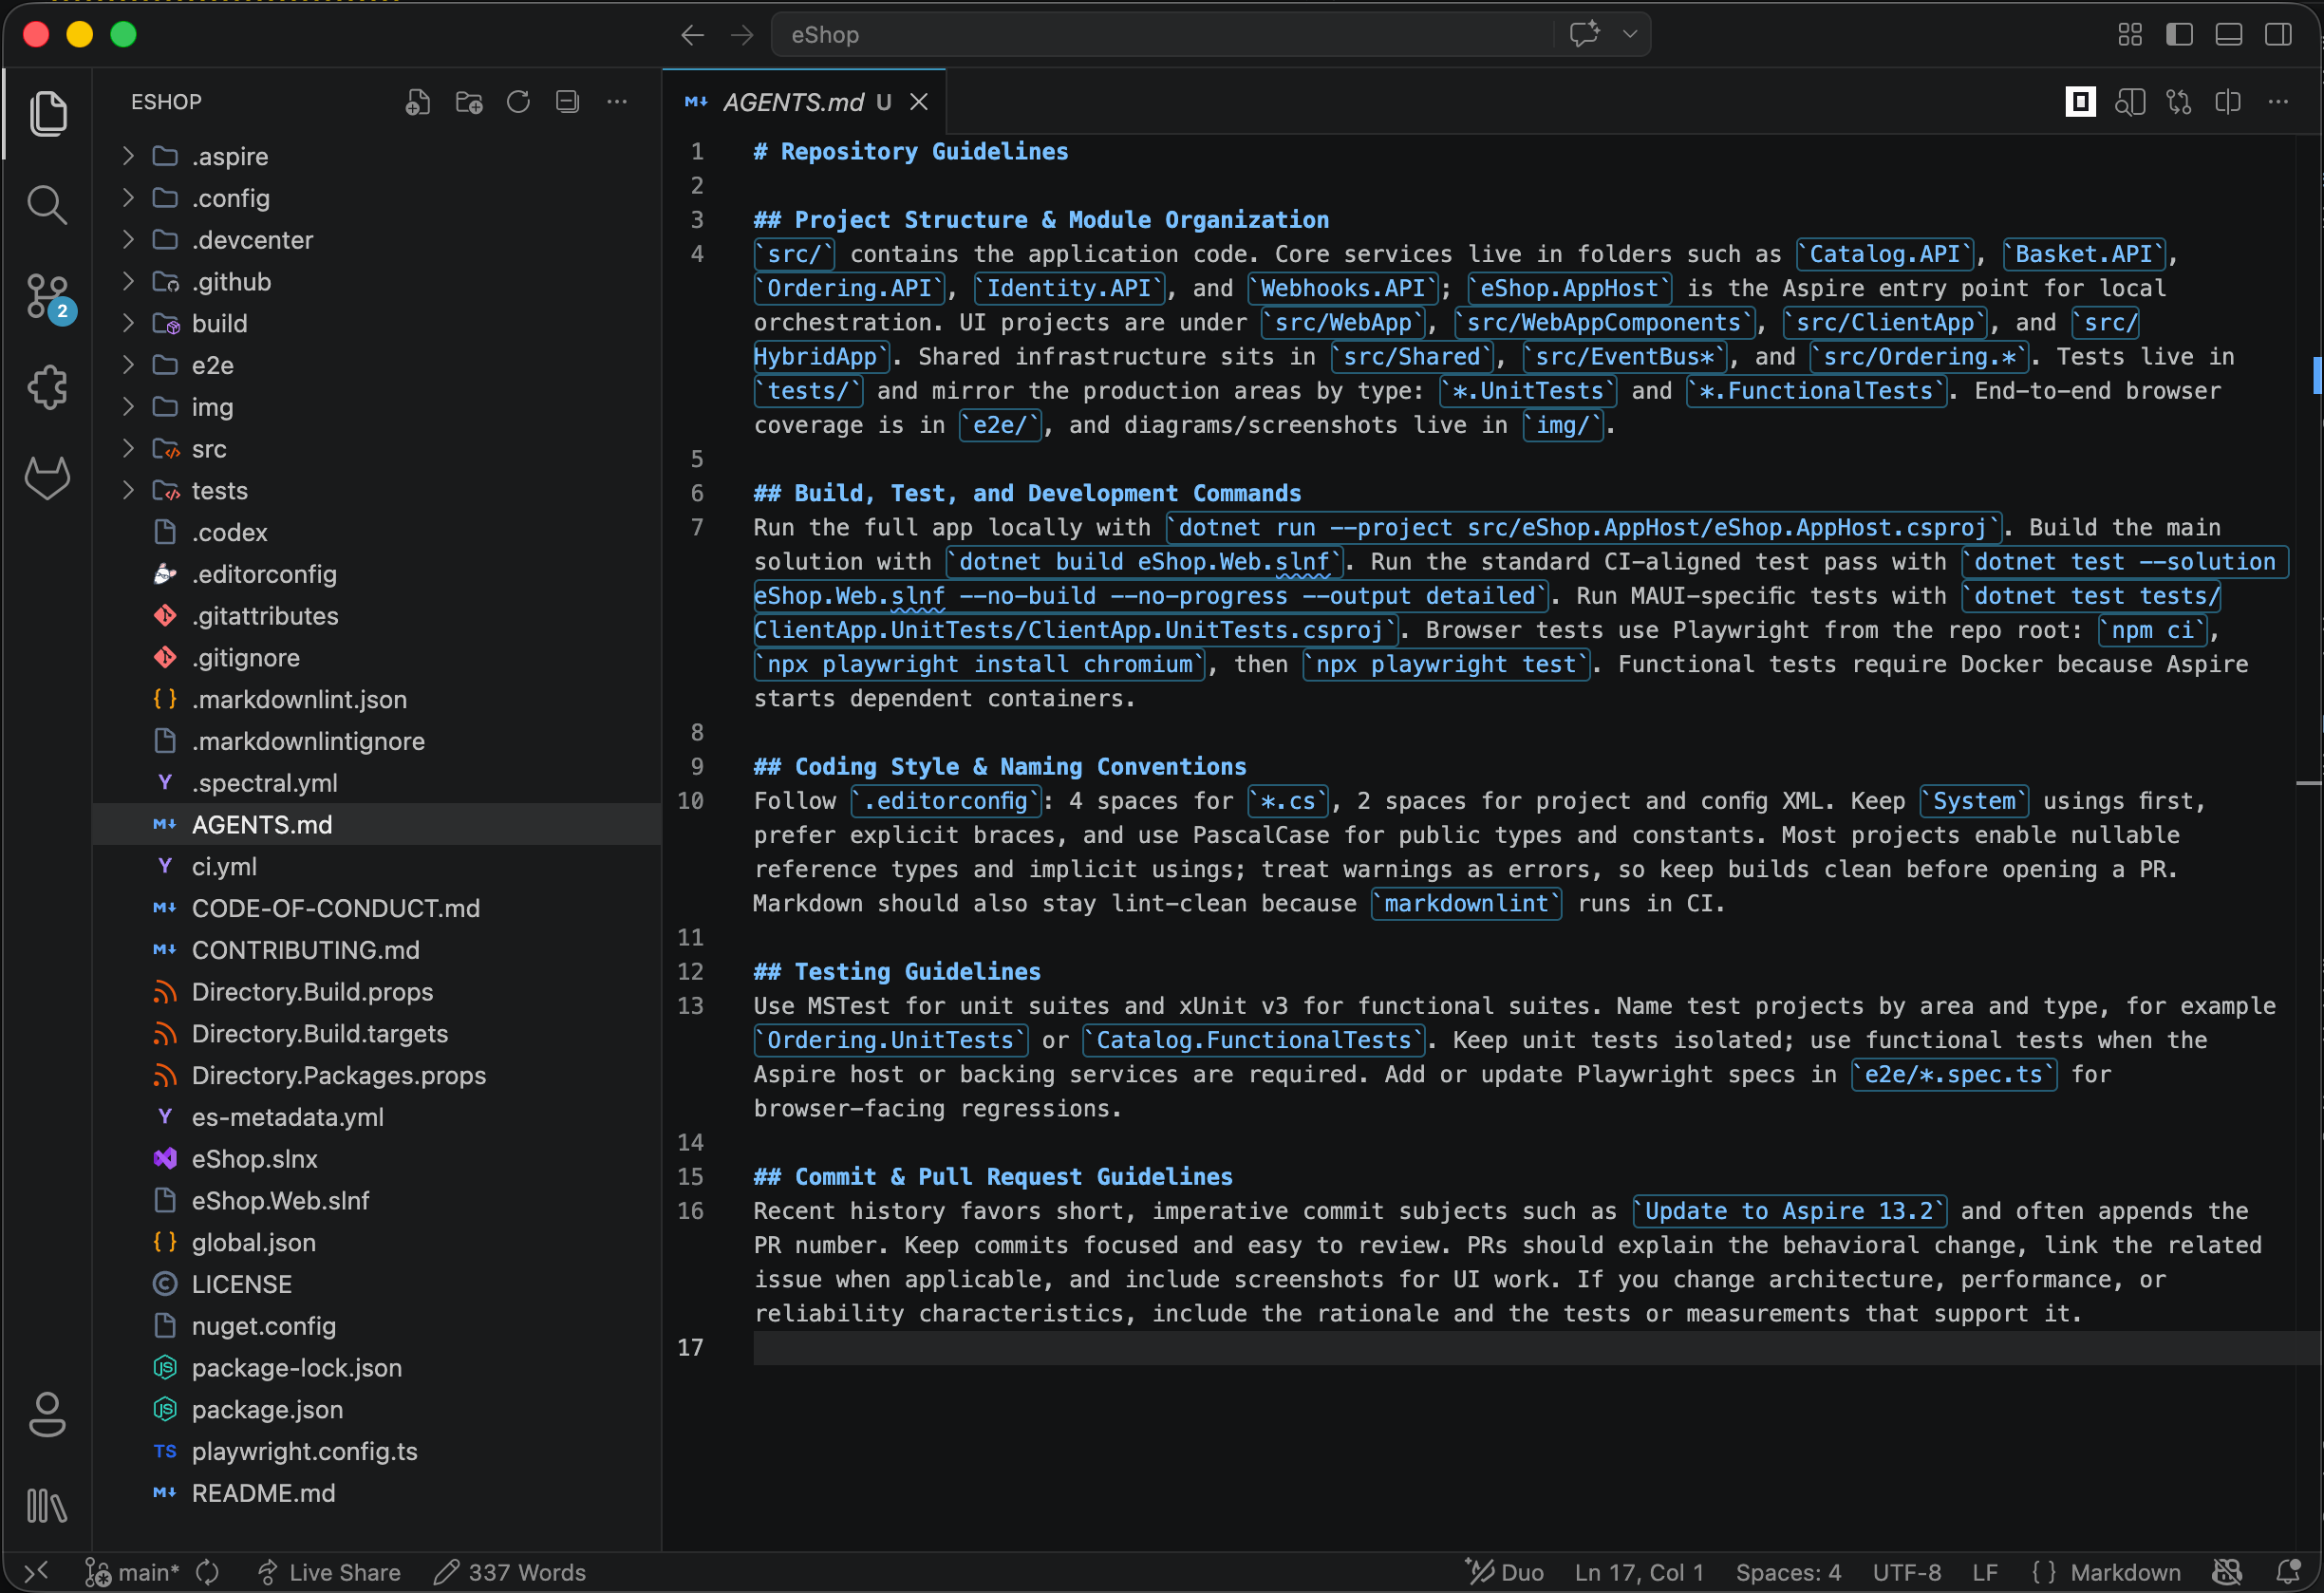Synchronize changes from the status bar

(x=208, y=1572)
